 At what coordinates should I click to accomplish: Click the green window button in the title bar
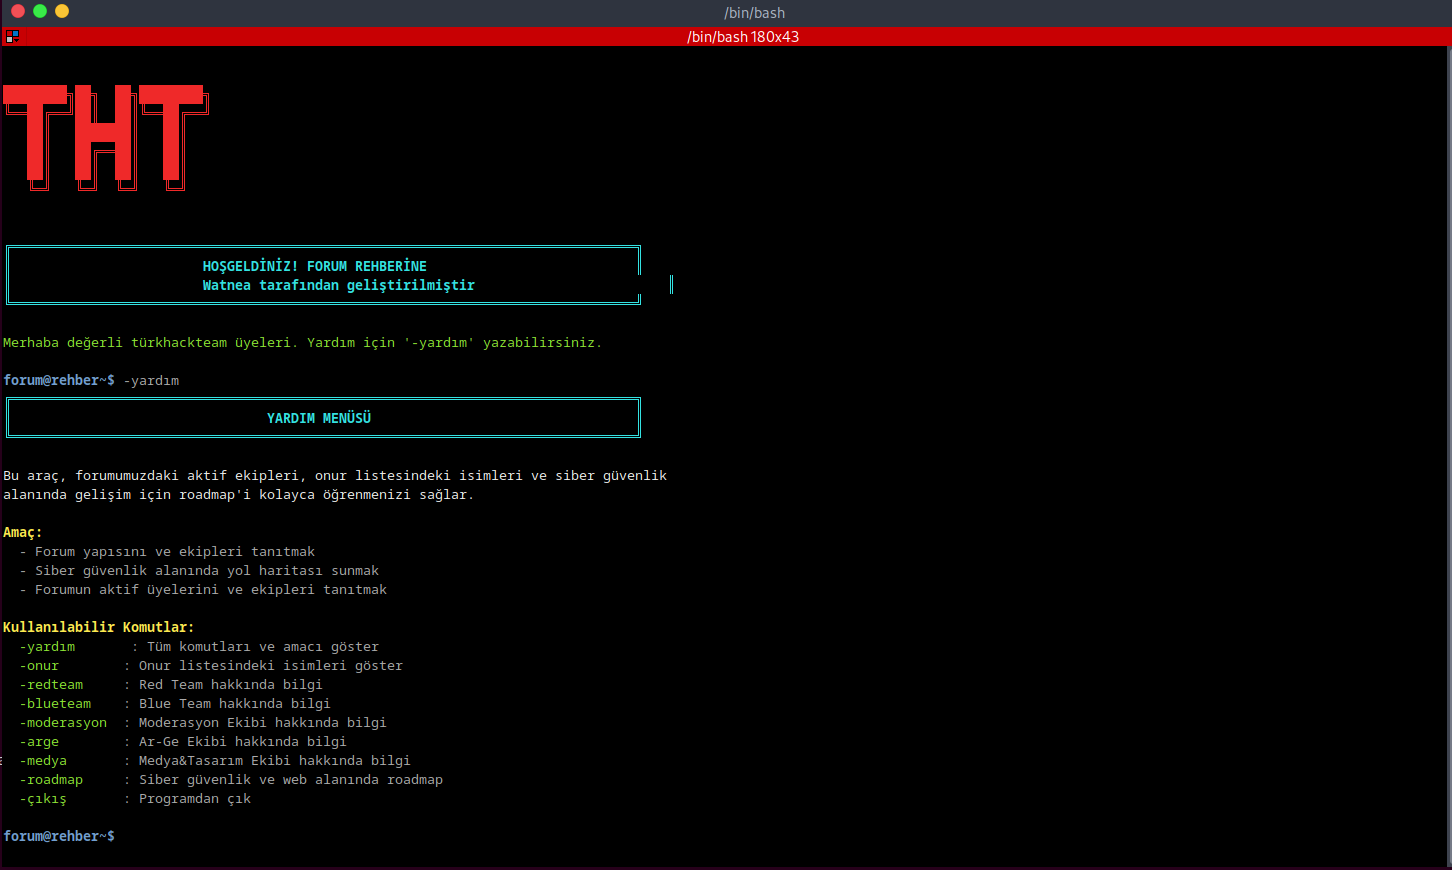pos(40,11)
